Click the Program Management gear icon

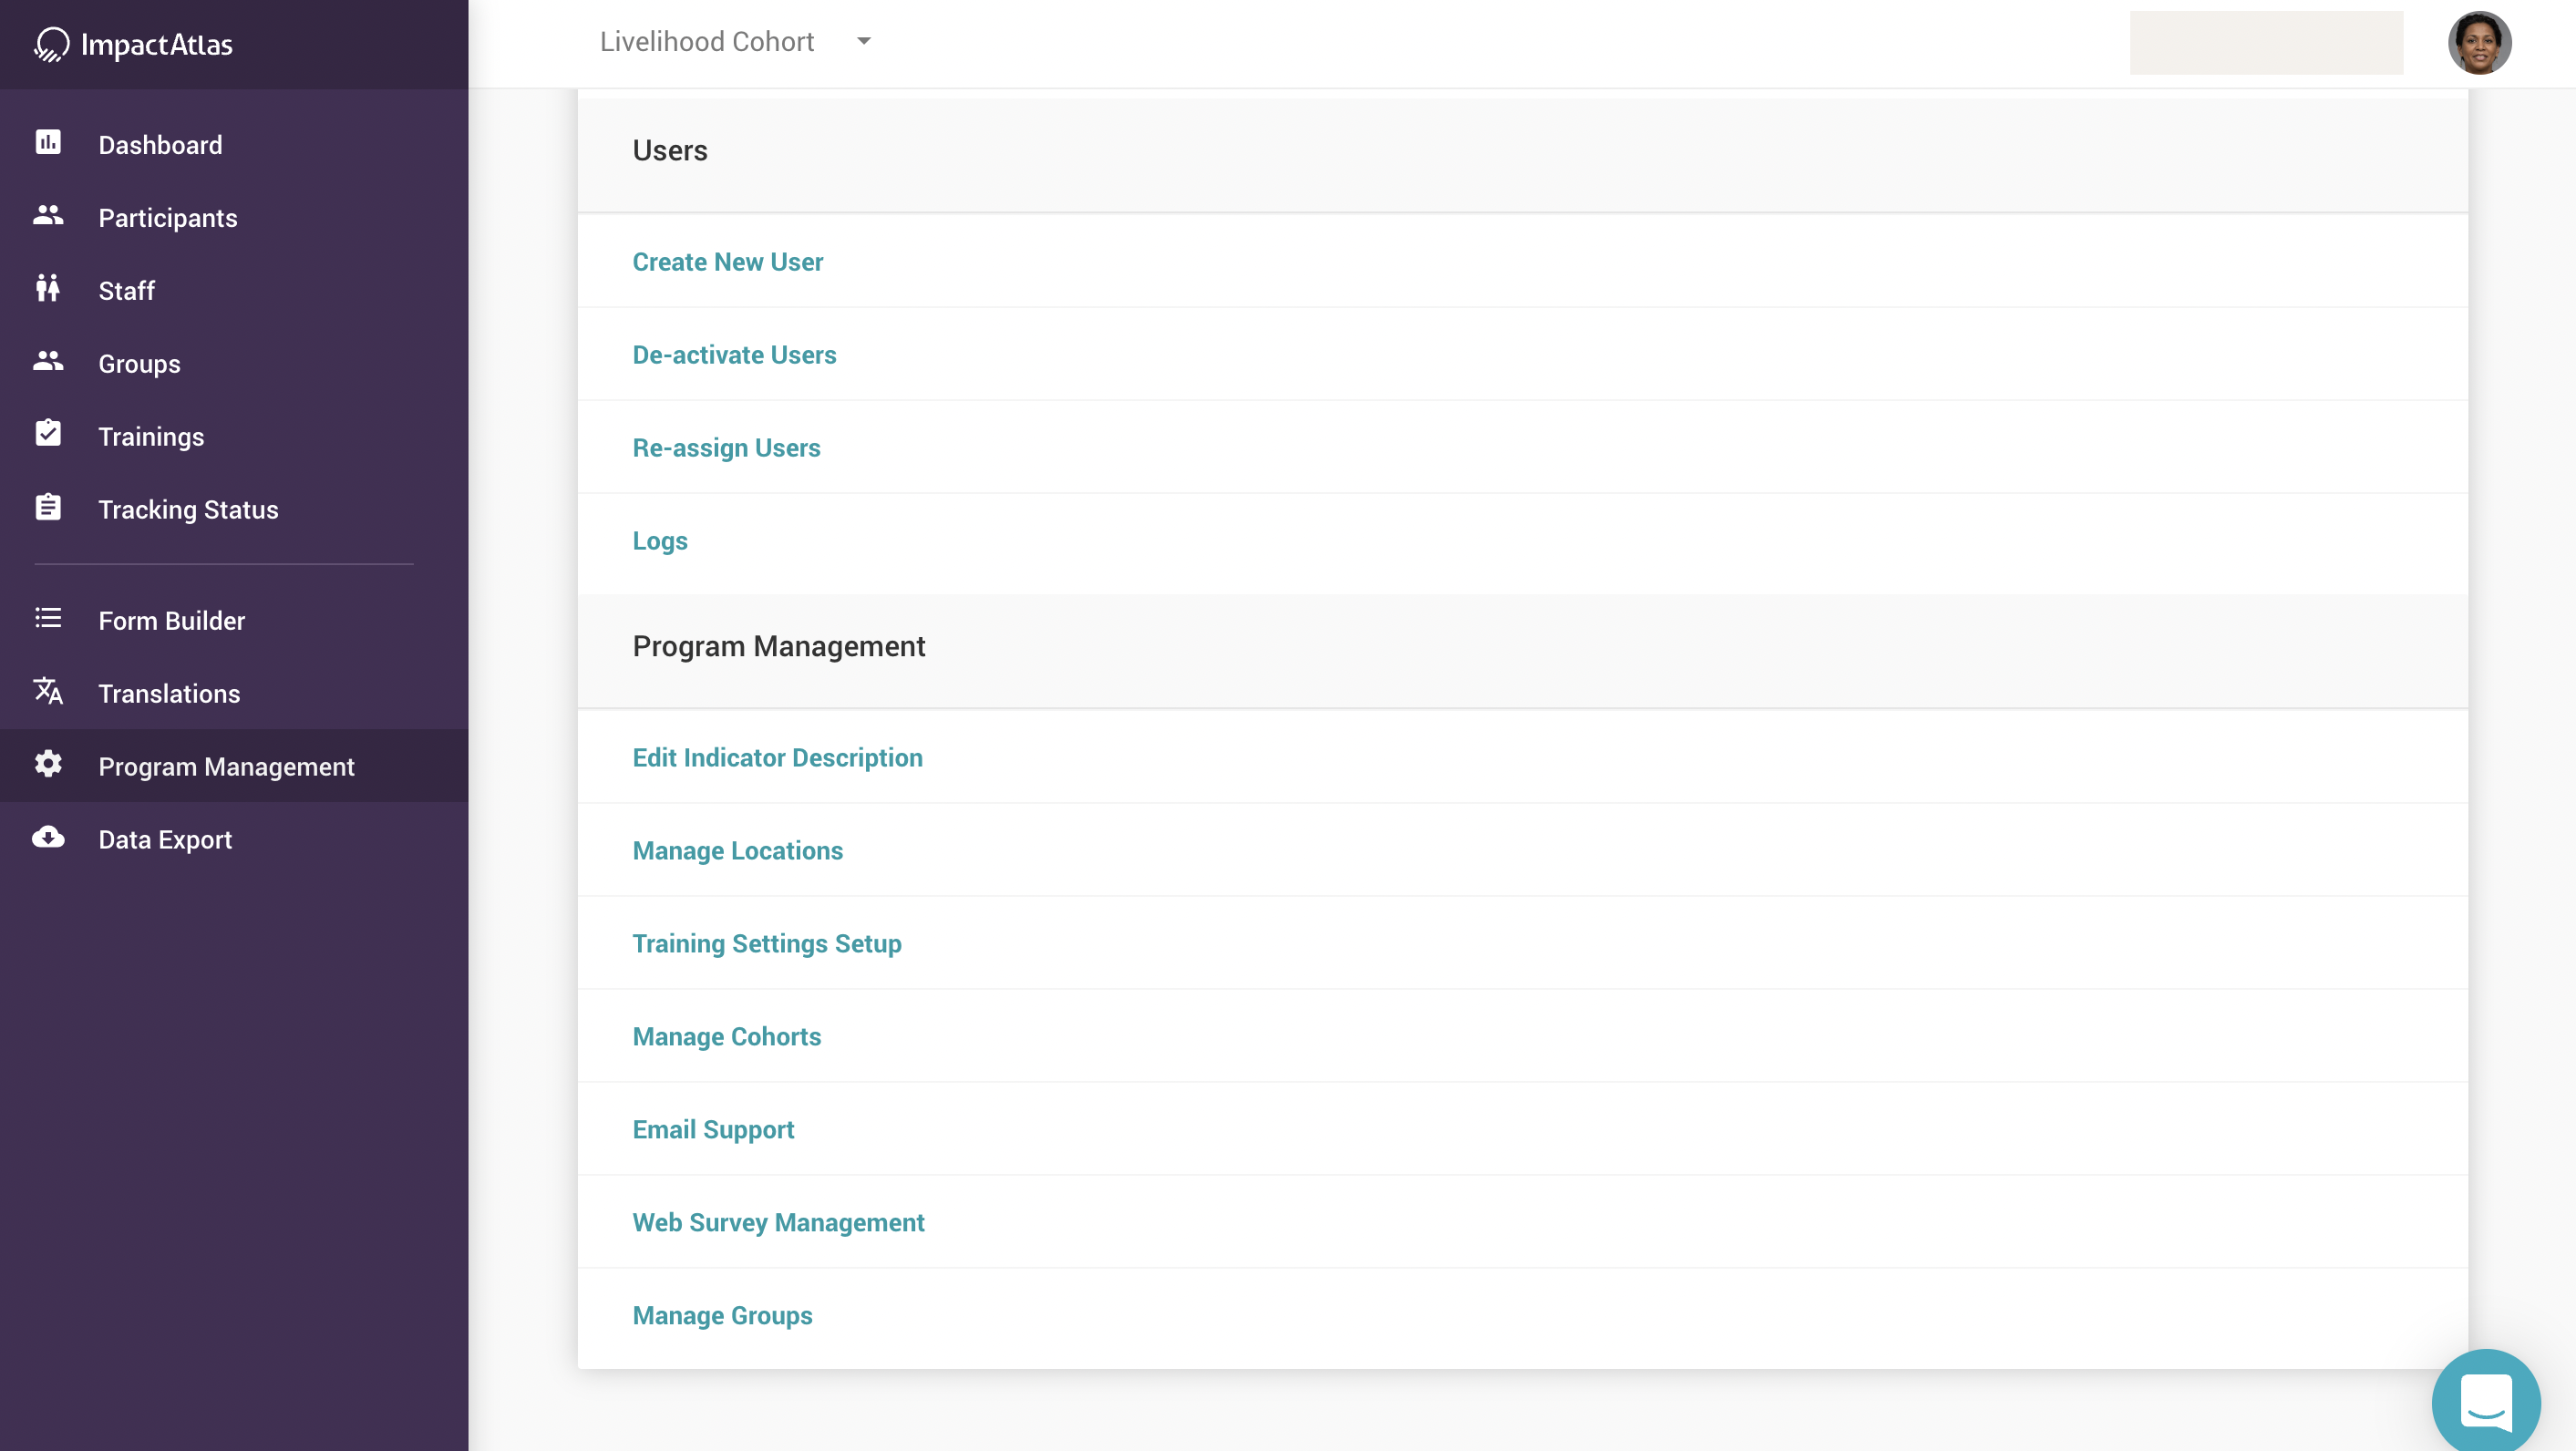click(x=47, y=765)
